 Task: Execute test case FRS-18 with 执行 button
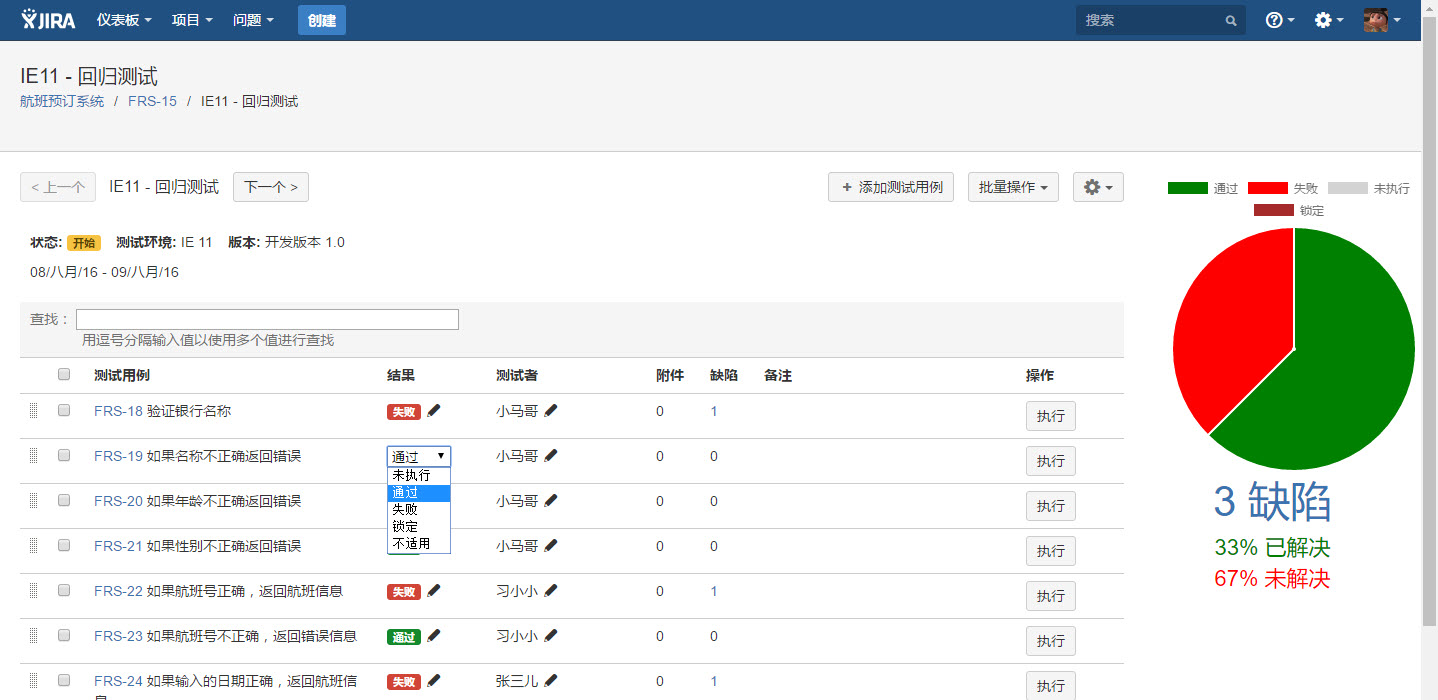point(1051,416)
